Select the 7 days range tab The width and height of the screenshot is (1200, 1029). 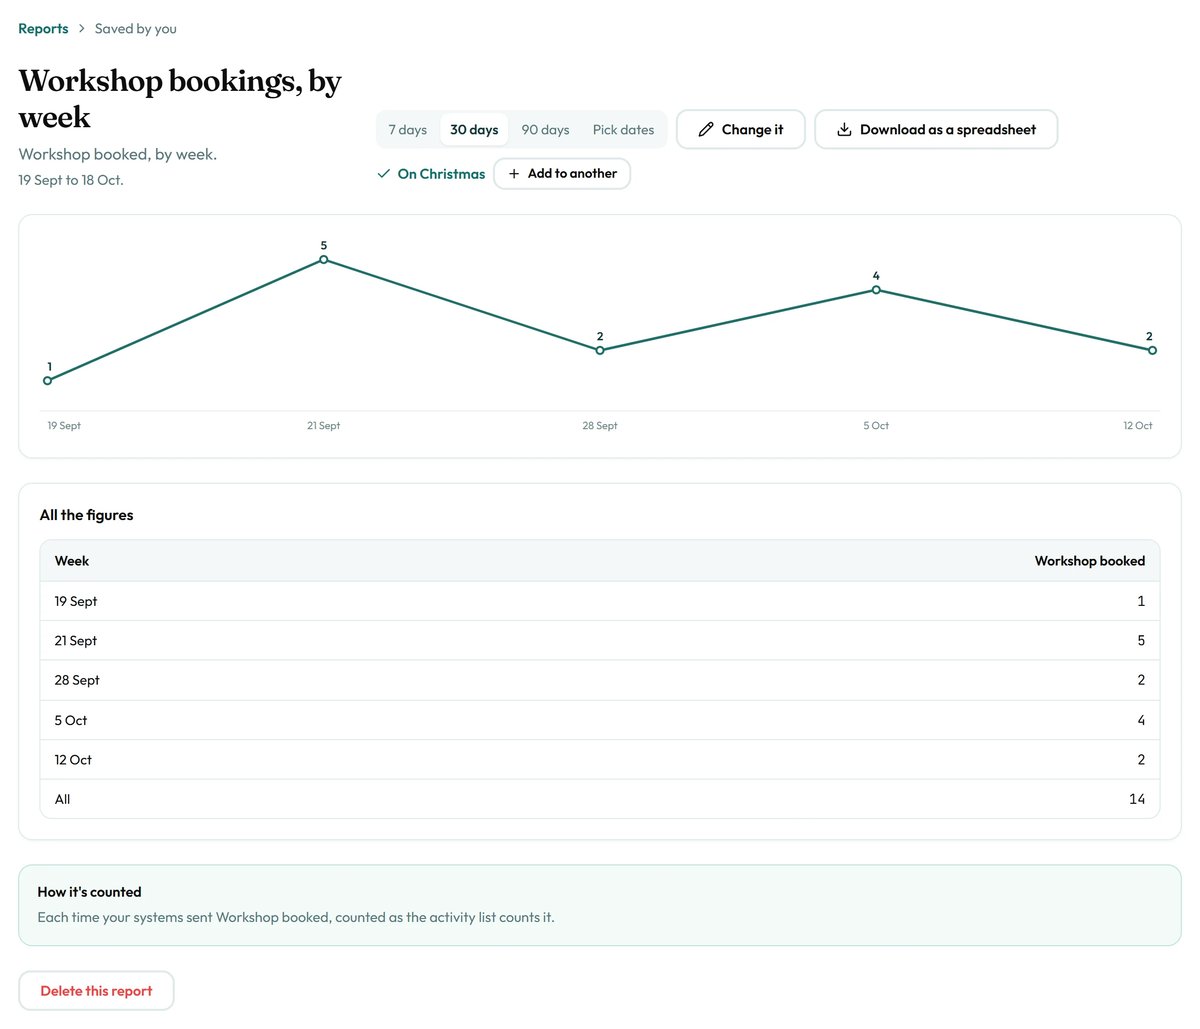tap(408, 130)
